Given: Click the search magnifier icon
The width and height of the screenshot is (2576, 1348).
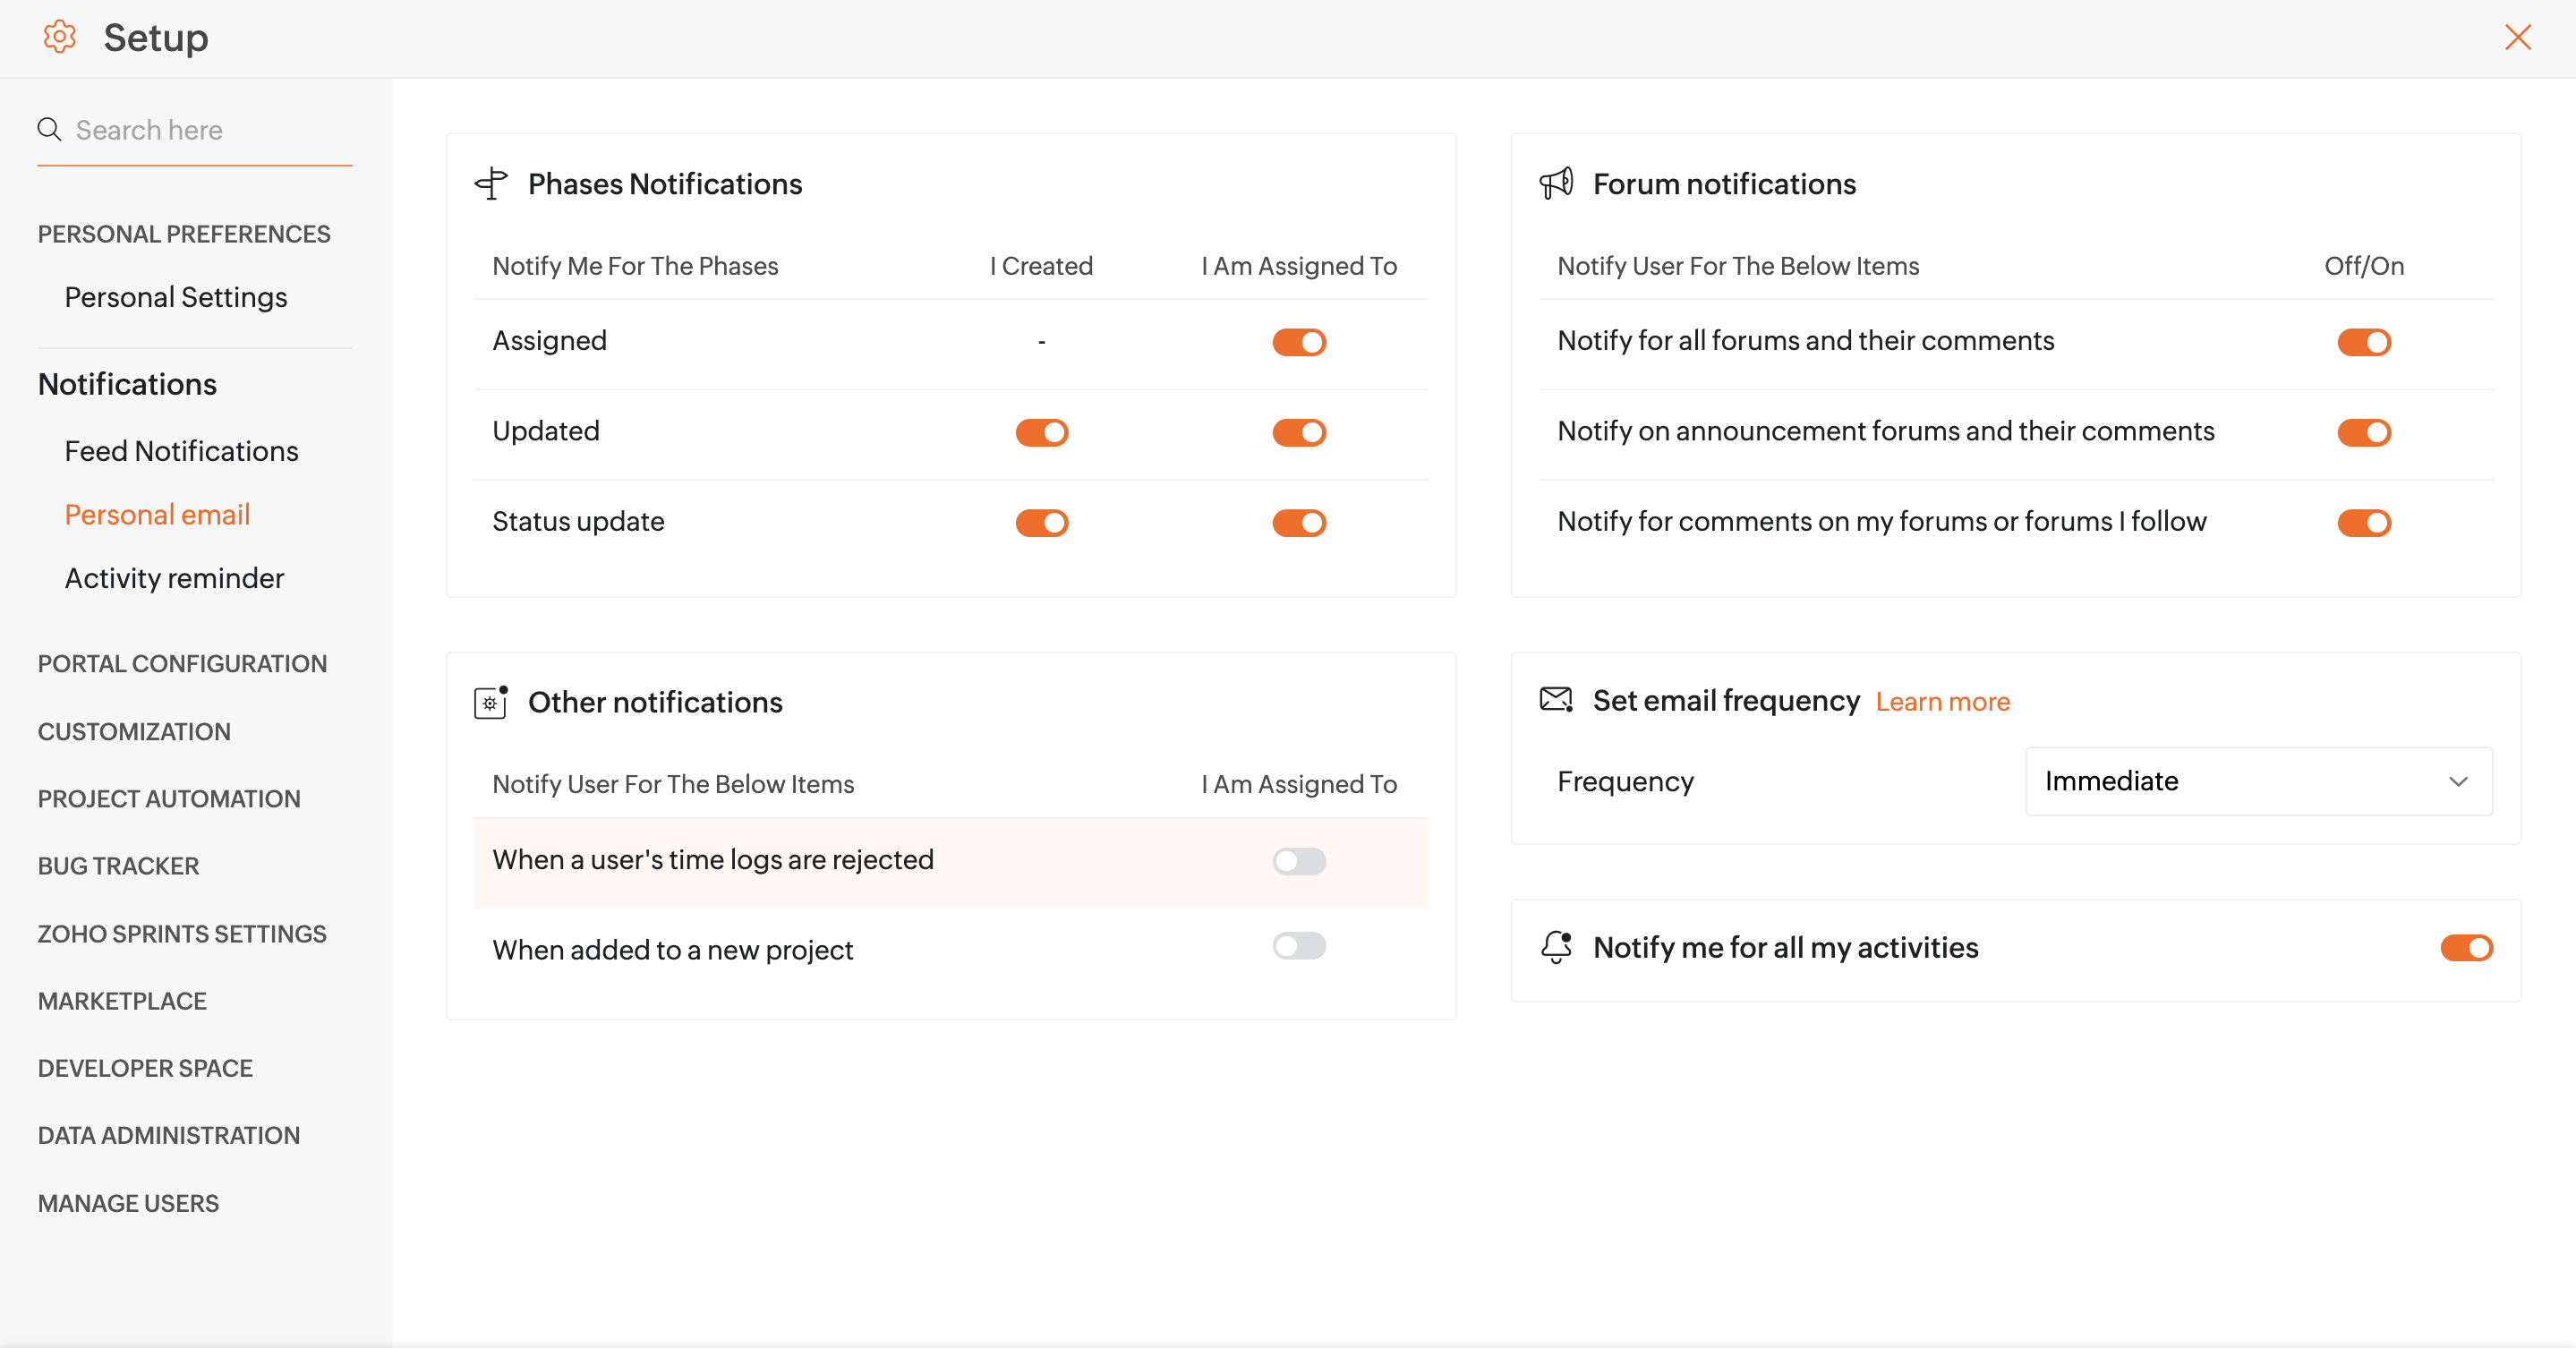Looking at the screenshot, I should (x=49, y=129).
